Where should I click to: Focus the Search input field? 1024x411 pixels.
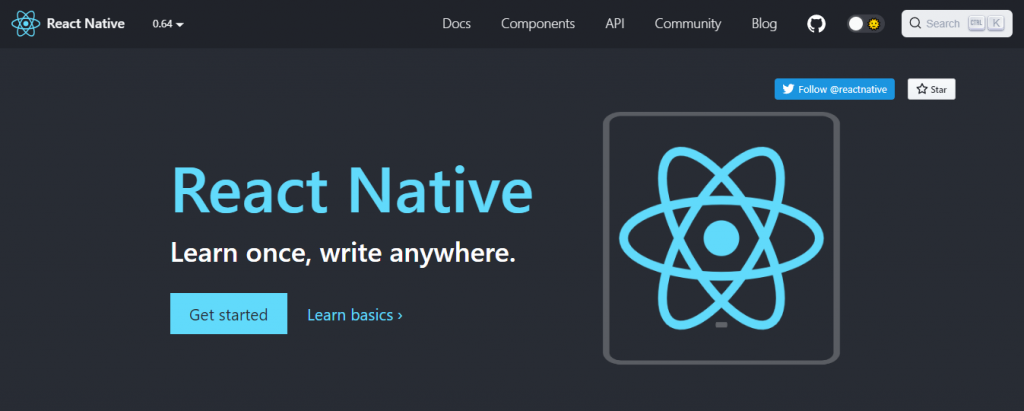pyautogui.click(x=957, y=24)
